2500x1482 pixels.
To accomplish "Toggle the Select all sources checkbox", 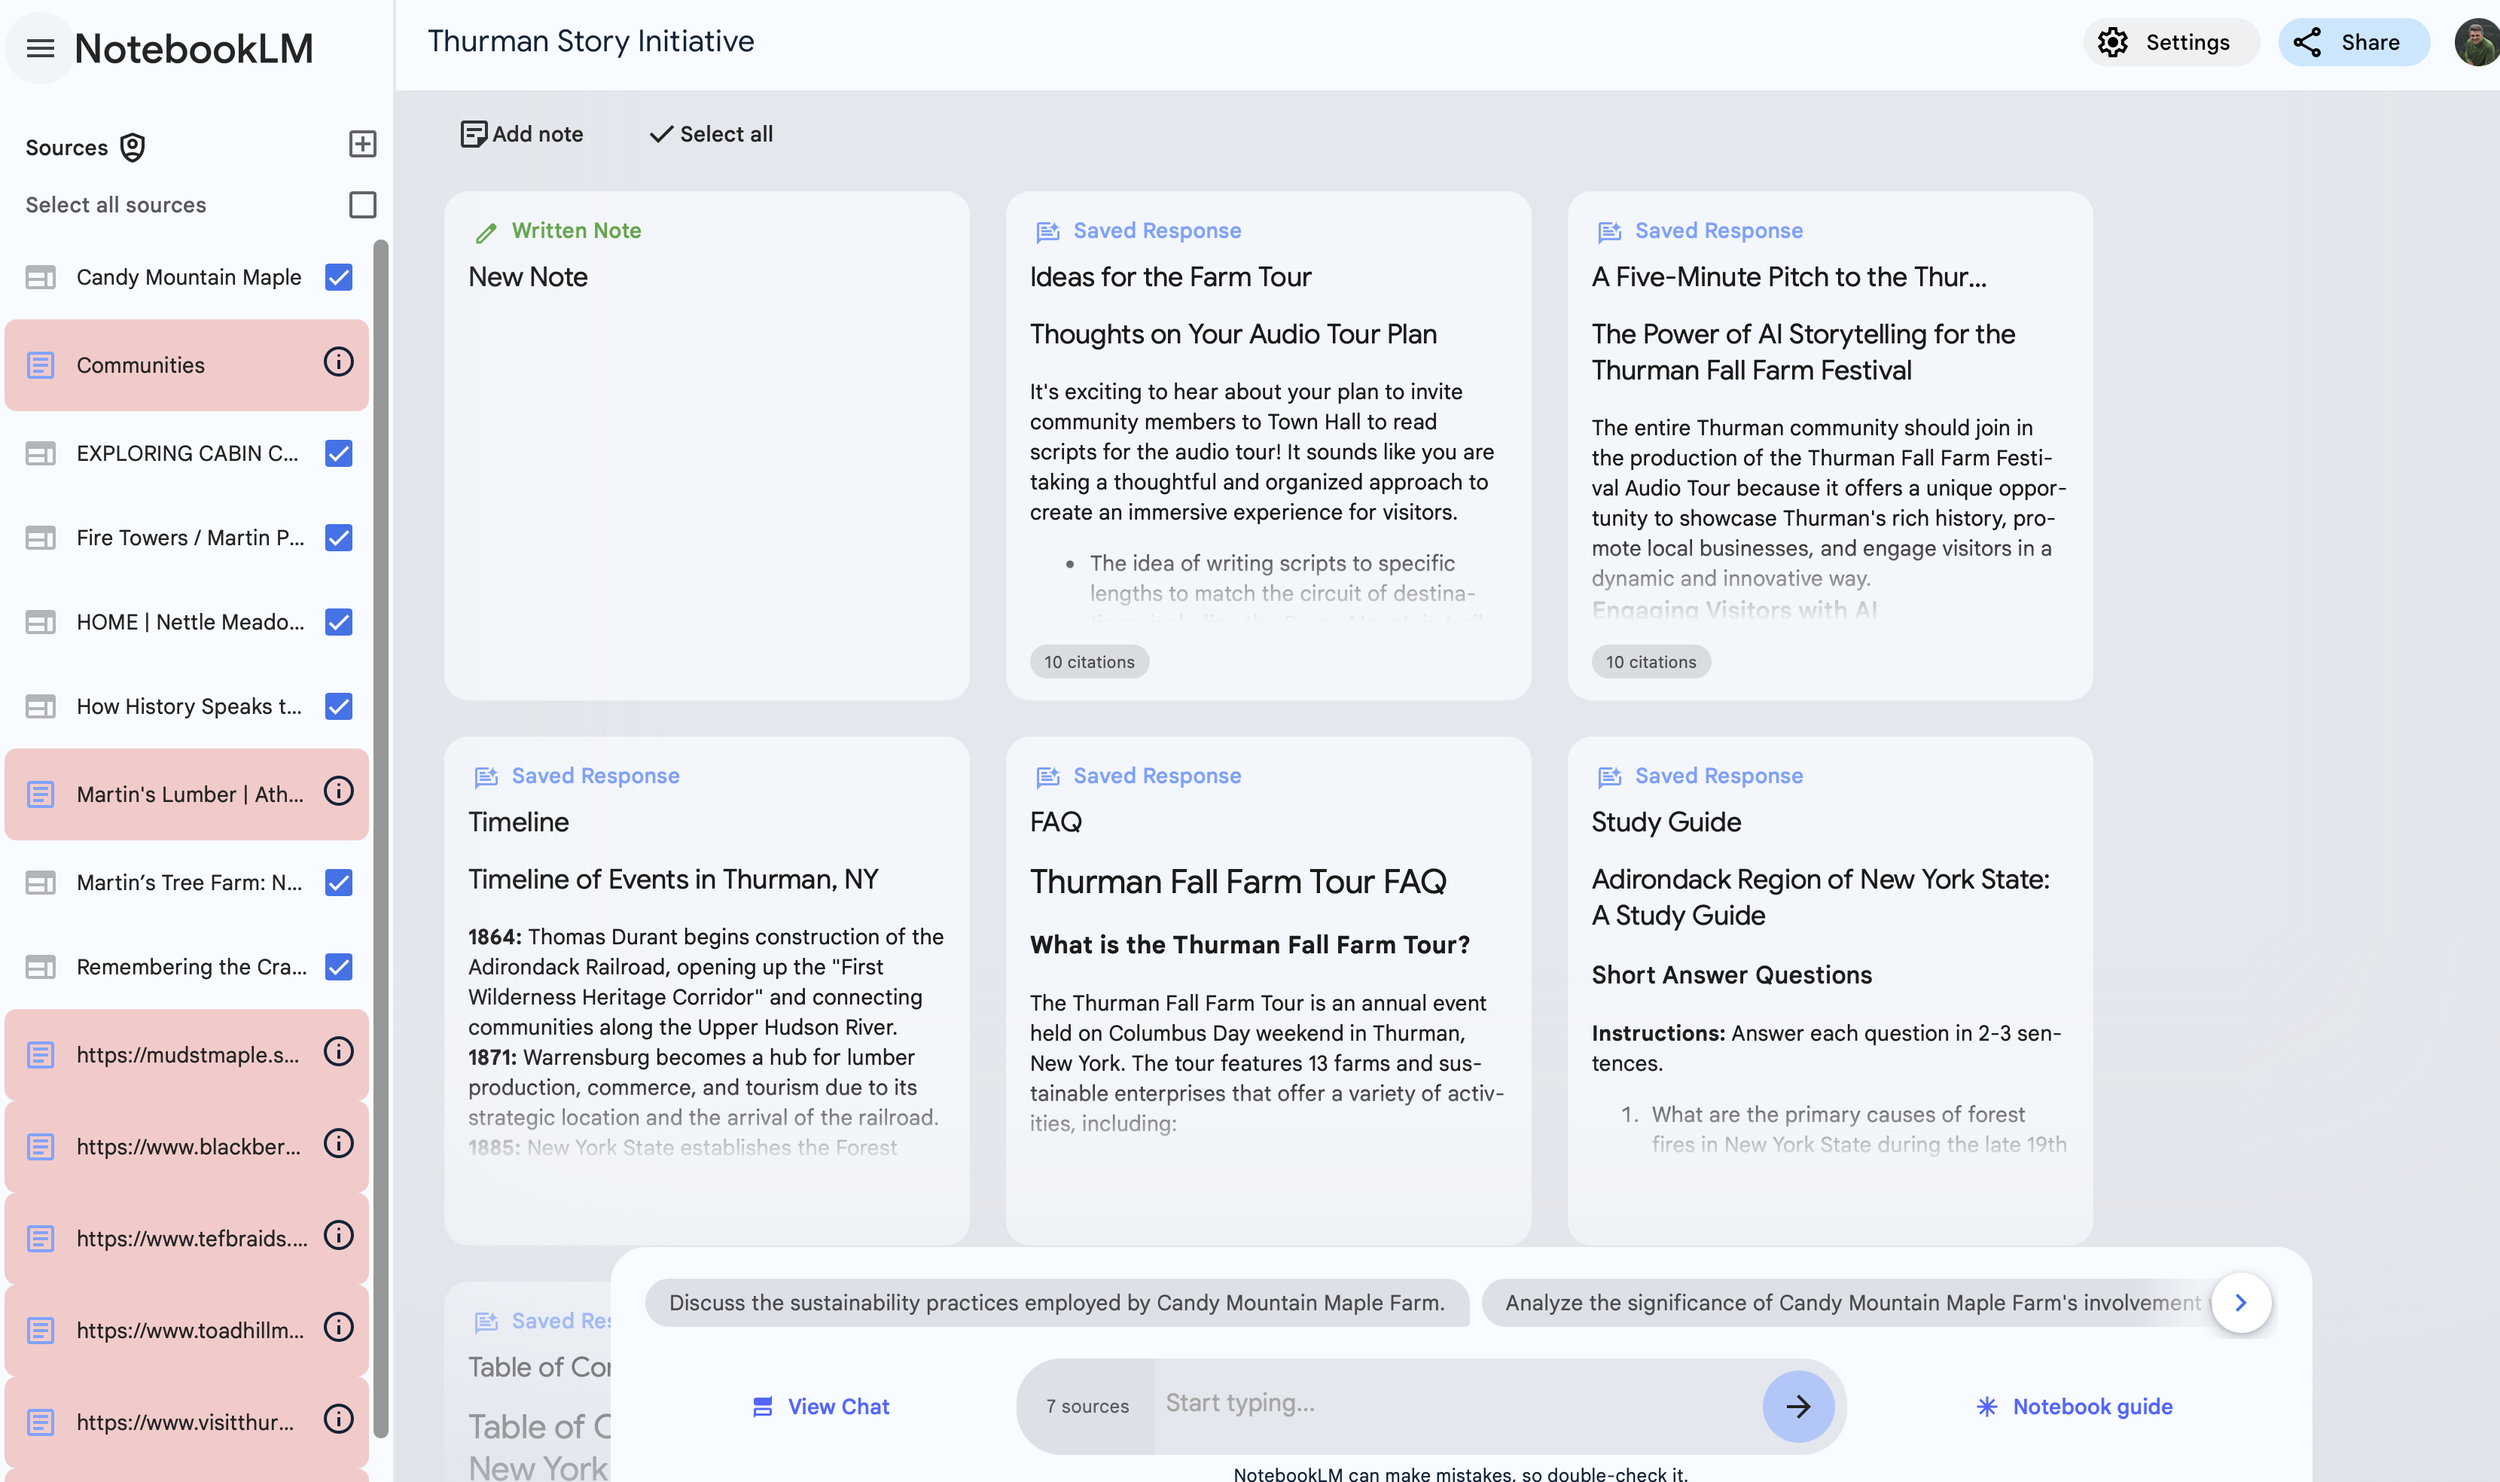I will point(362,205).
